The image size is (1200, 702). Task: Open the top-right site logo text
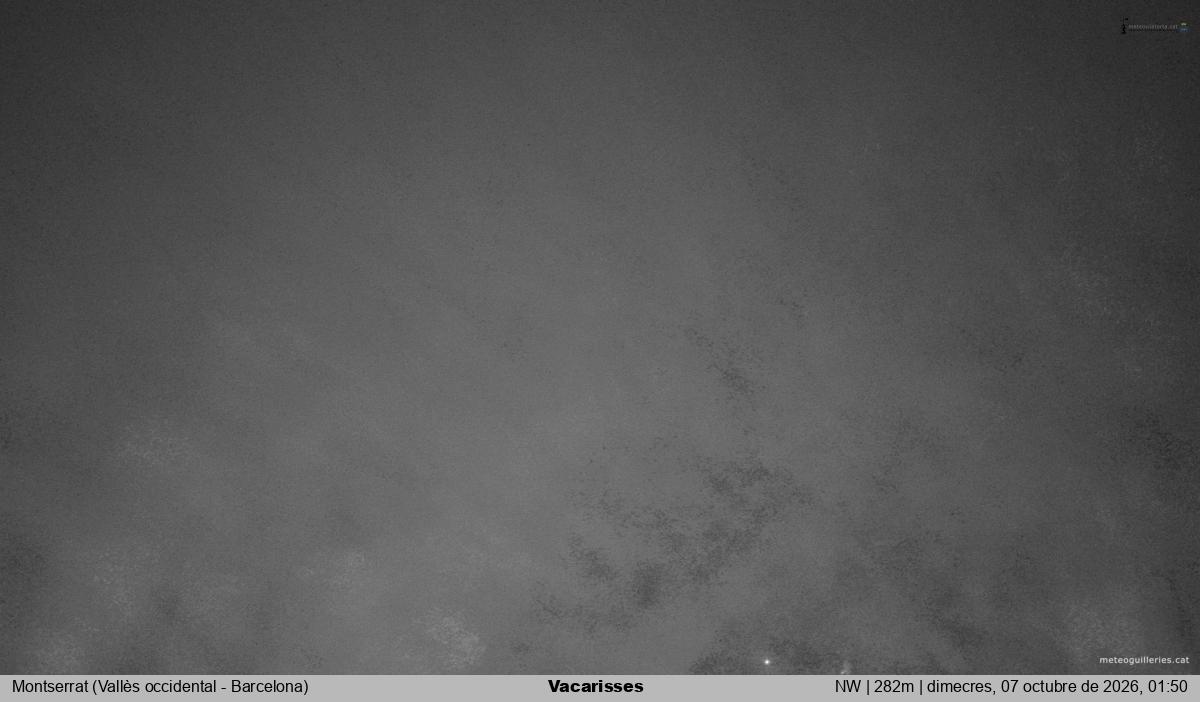[1153, 27]
